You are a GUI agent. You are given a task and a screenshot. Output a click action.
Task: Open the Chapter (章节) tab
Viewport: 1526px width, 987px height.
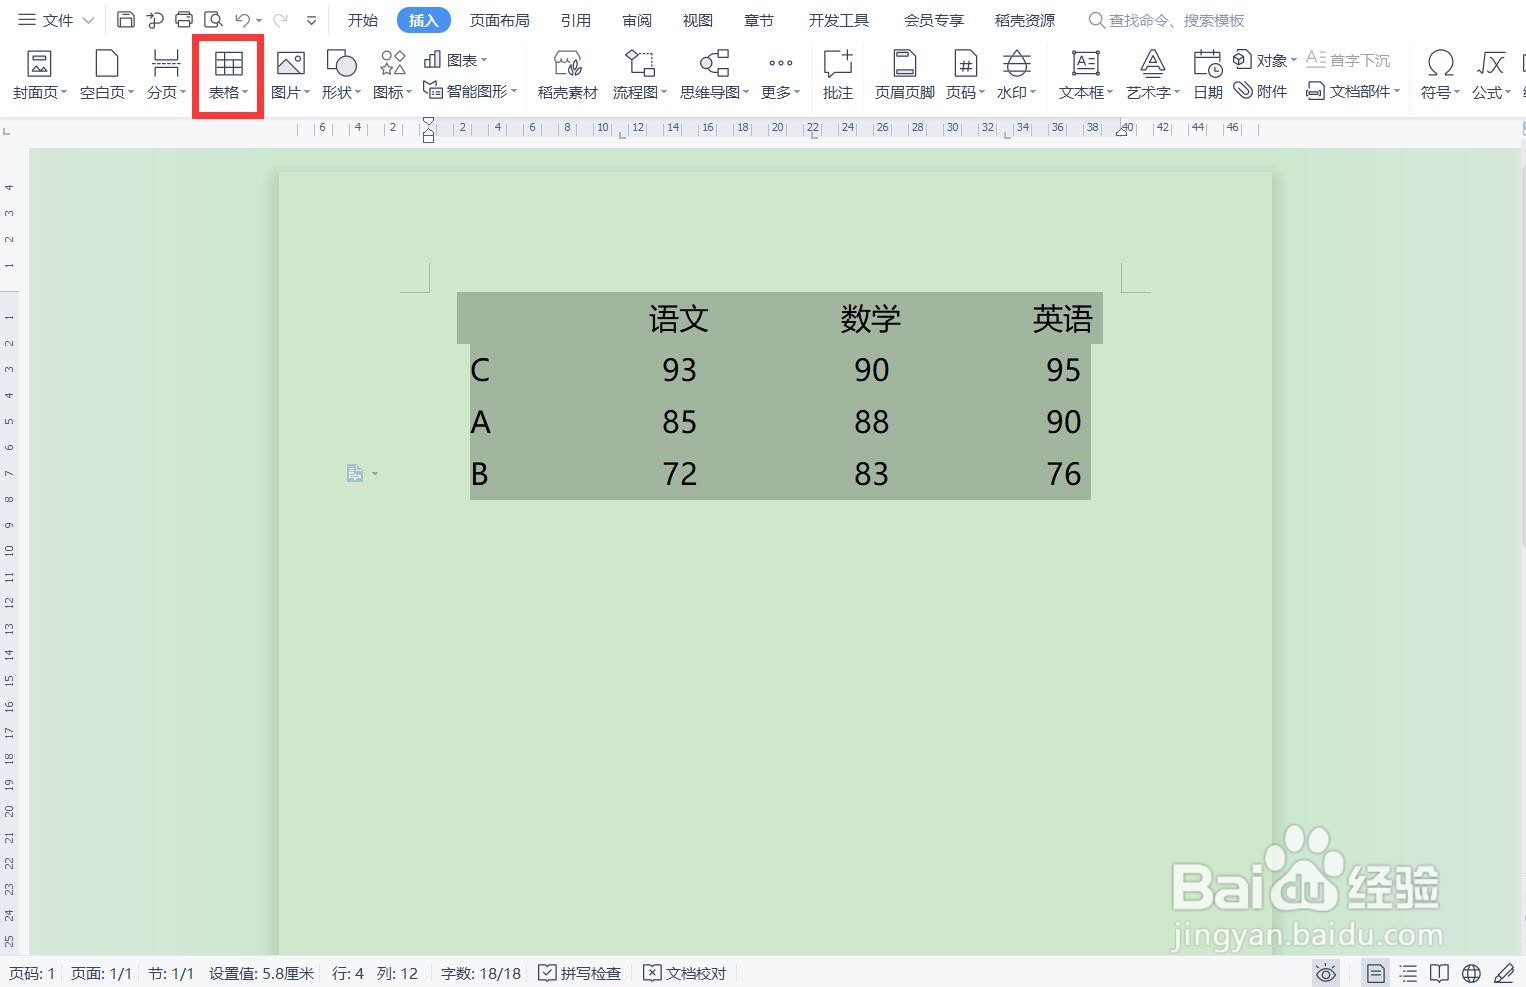tap(758, 20)
